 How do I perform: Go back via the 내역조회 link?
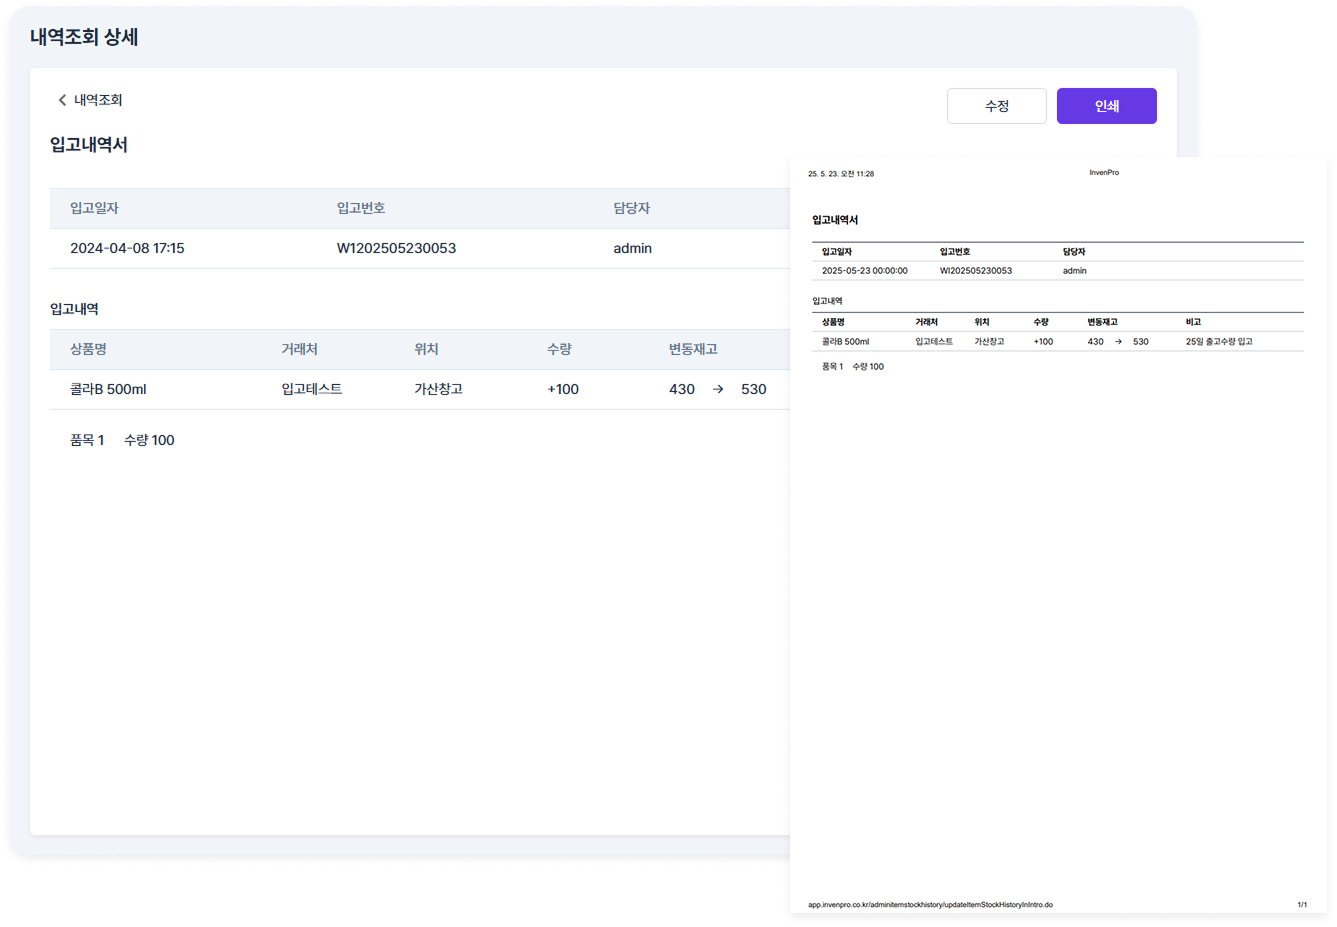point(98,100)
